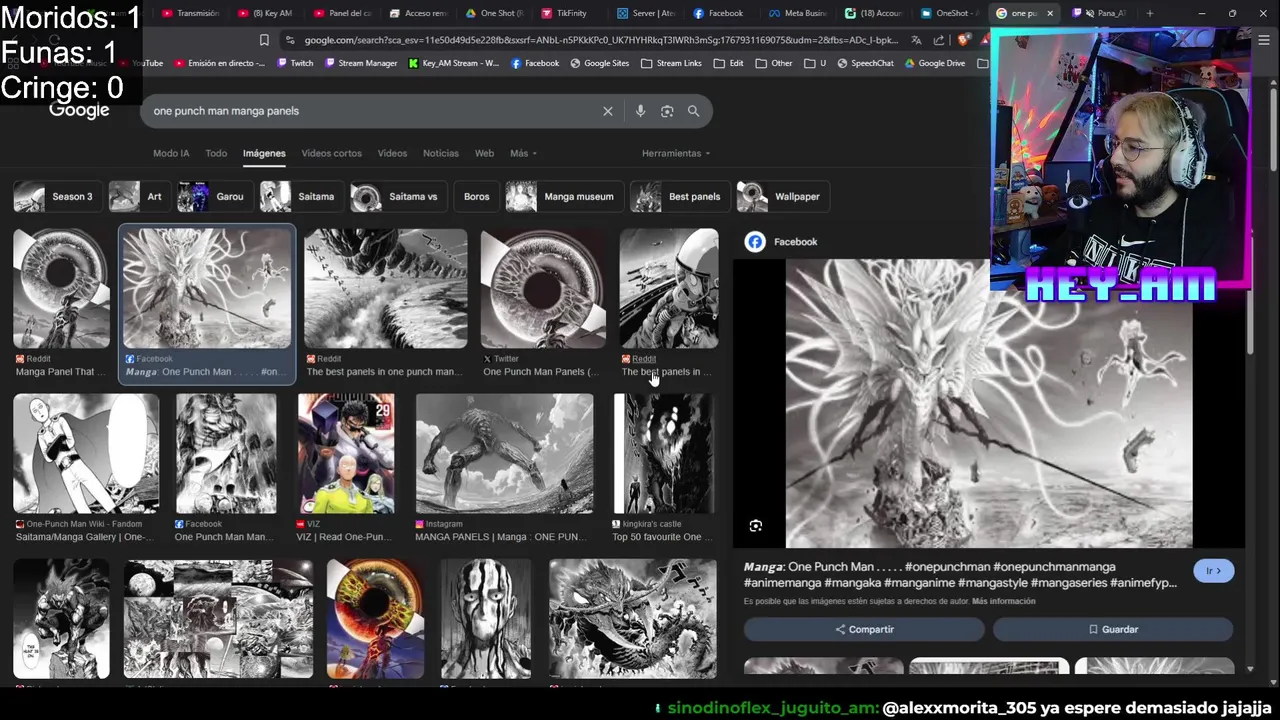
Task: Click the Wallpaper filter chip
Action: pyautogui.click(x=782, y=197)
